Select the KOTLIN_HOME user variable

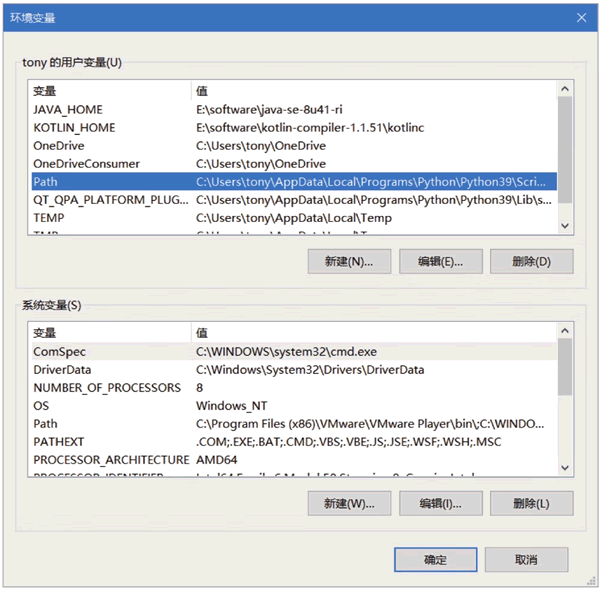(x=294, y=128)
